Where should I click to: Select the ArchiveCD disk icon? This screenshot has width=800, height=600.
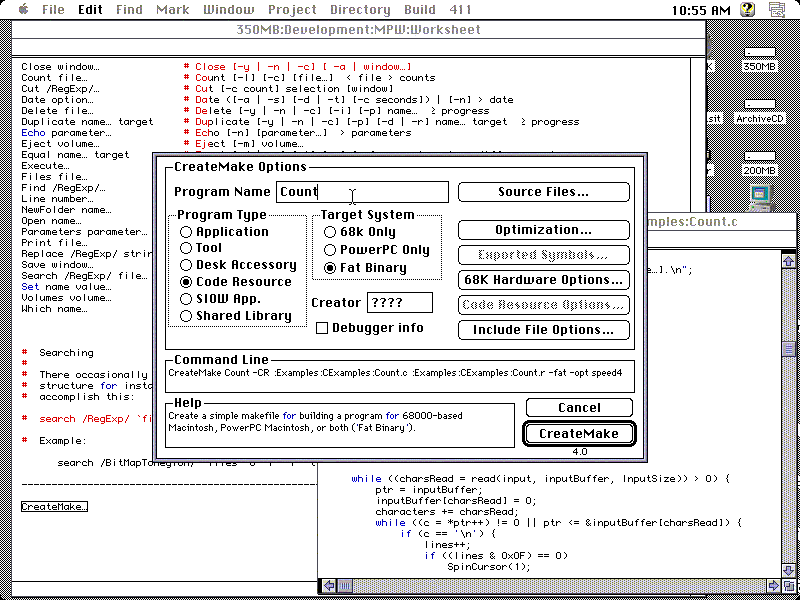point(760,105)
